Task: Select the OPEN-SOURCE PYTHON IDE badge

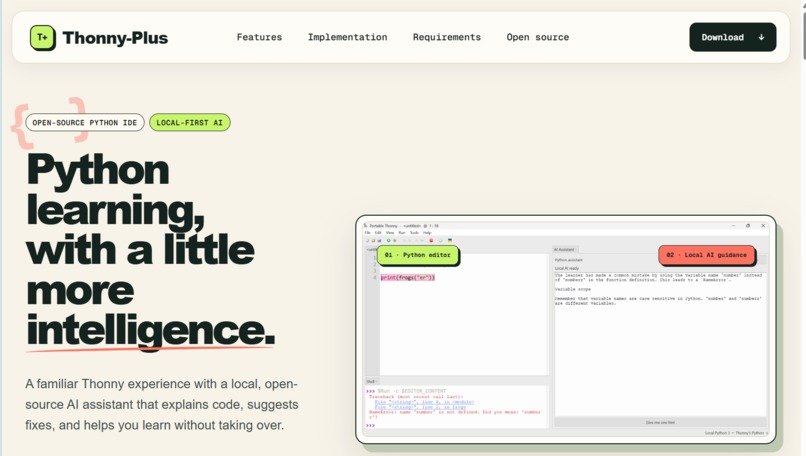Action: (85, 122)
